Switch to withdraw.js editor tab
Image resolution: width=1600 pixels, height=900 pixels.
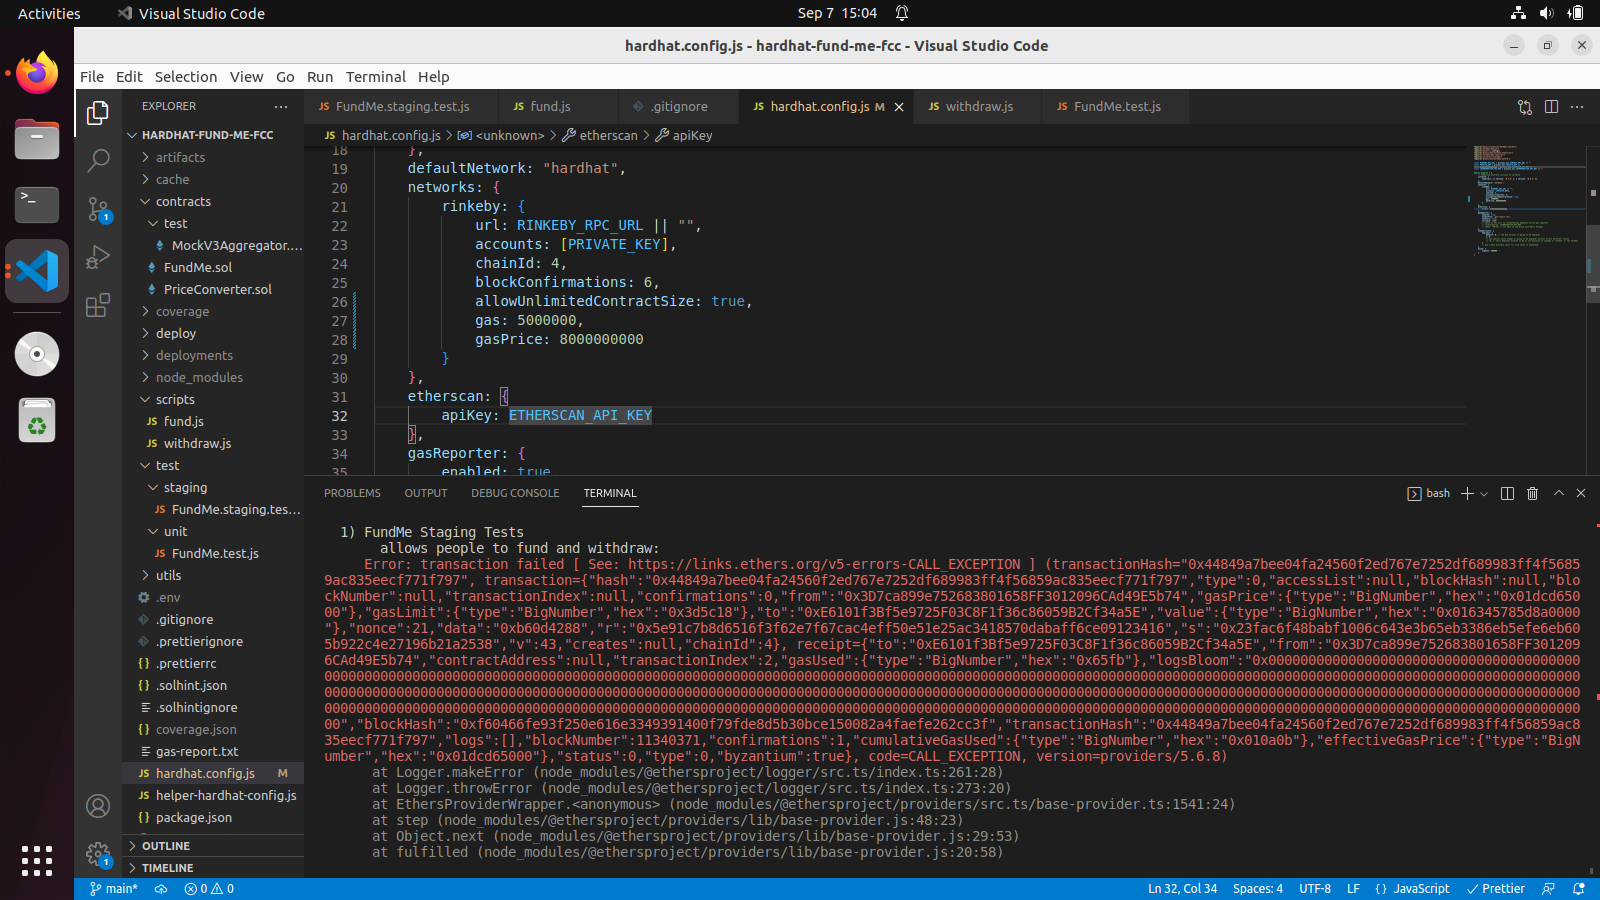coord(979,107)
